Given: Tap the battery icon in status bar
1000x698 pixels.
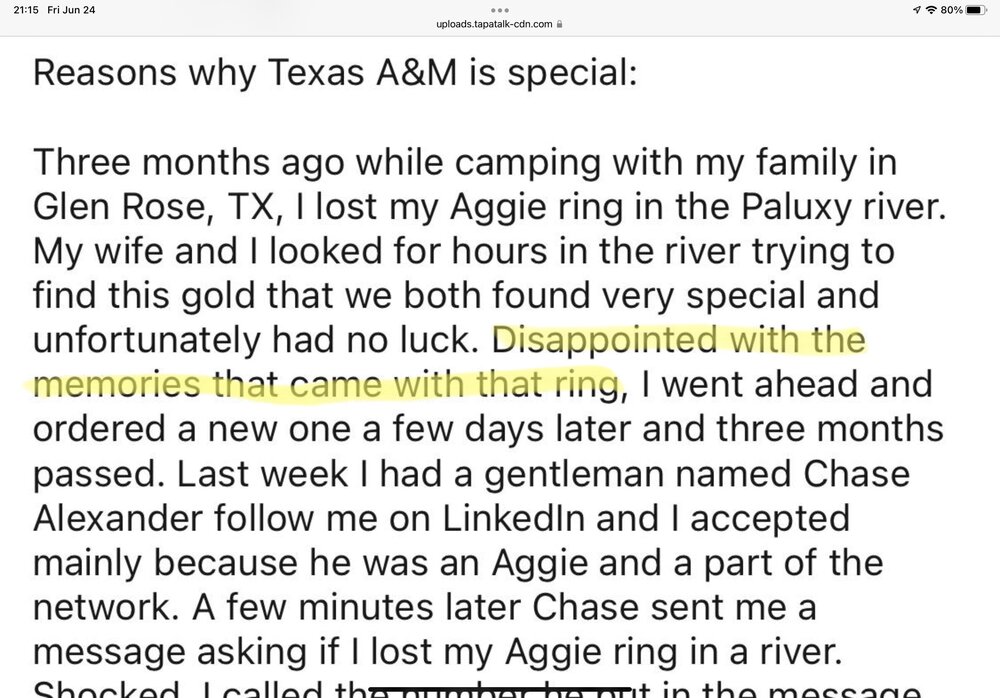Looking at the screenshot, I should (978, 9).
